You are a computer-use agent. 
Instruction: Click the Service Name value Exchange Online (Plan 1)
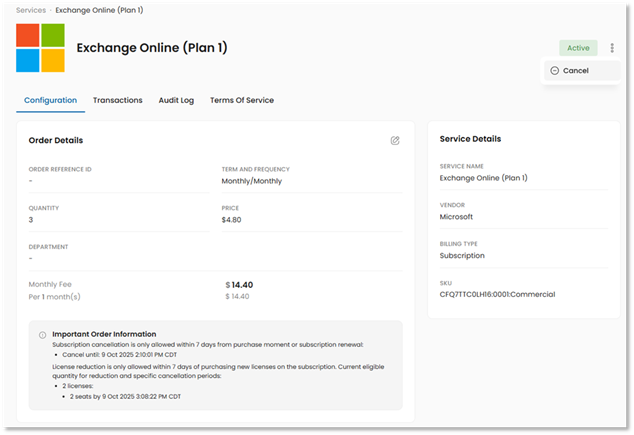pos(484,178)
